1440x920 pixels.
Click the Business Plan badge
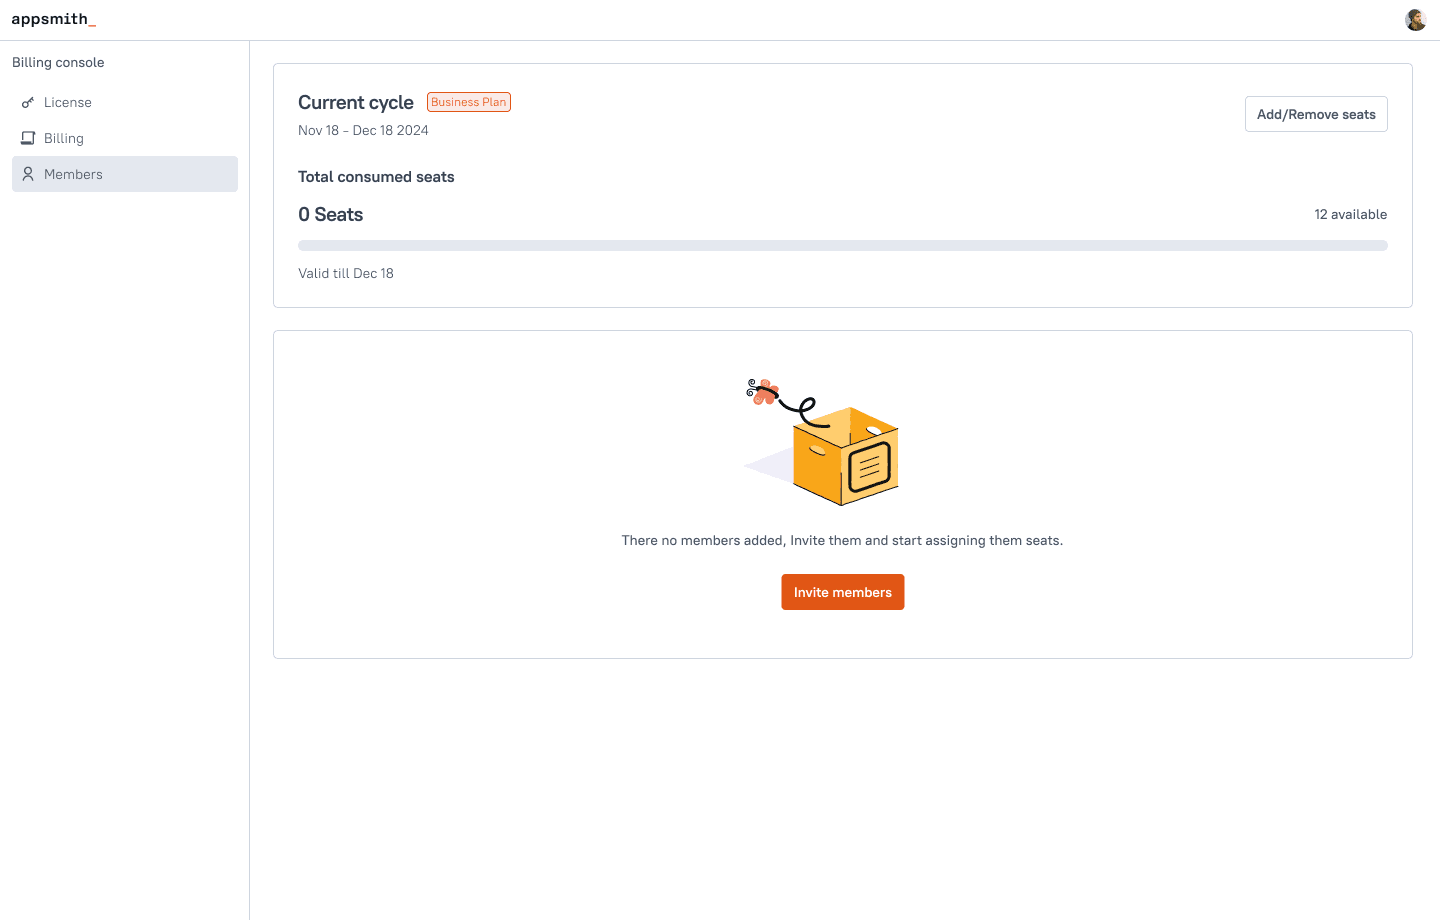click(x=469, y=102)
